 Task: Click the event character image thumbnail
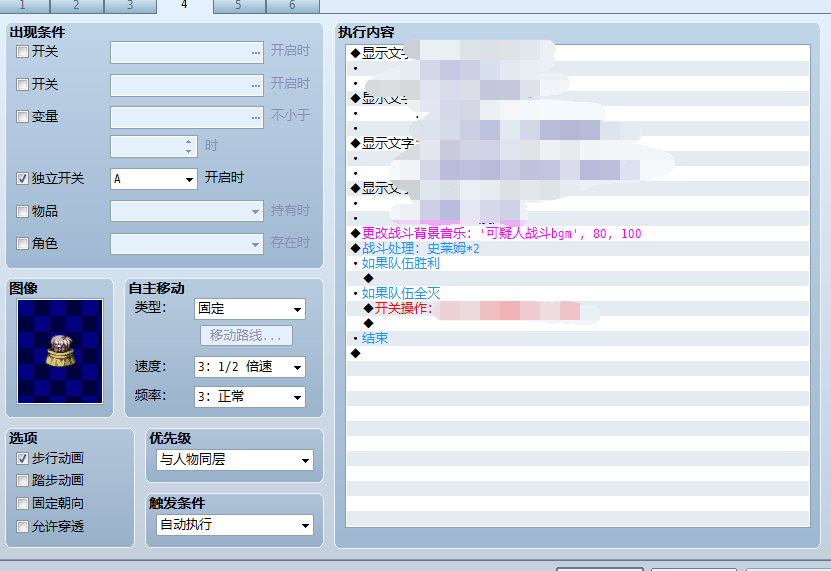tap(60, 352)
